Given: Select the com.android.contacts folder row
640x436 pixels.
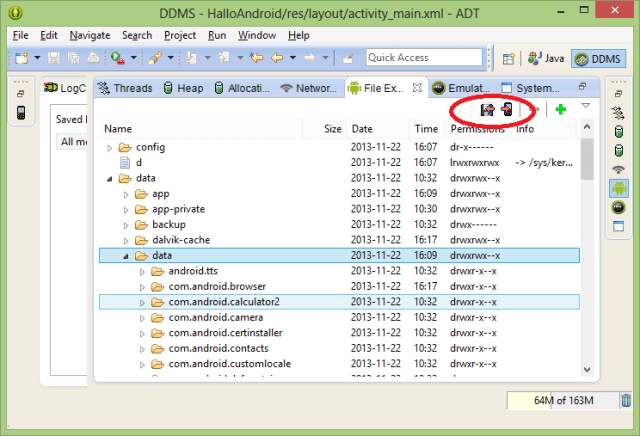Looking at the screenshot, I should coord(339,349).
